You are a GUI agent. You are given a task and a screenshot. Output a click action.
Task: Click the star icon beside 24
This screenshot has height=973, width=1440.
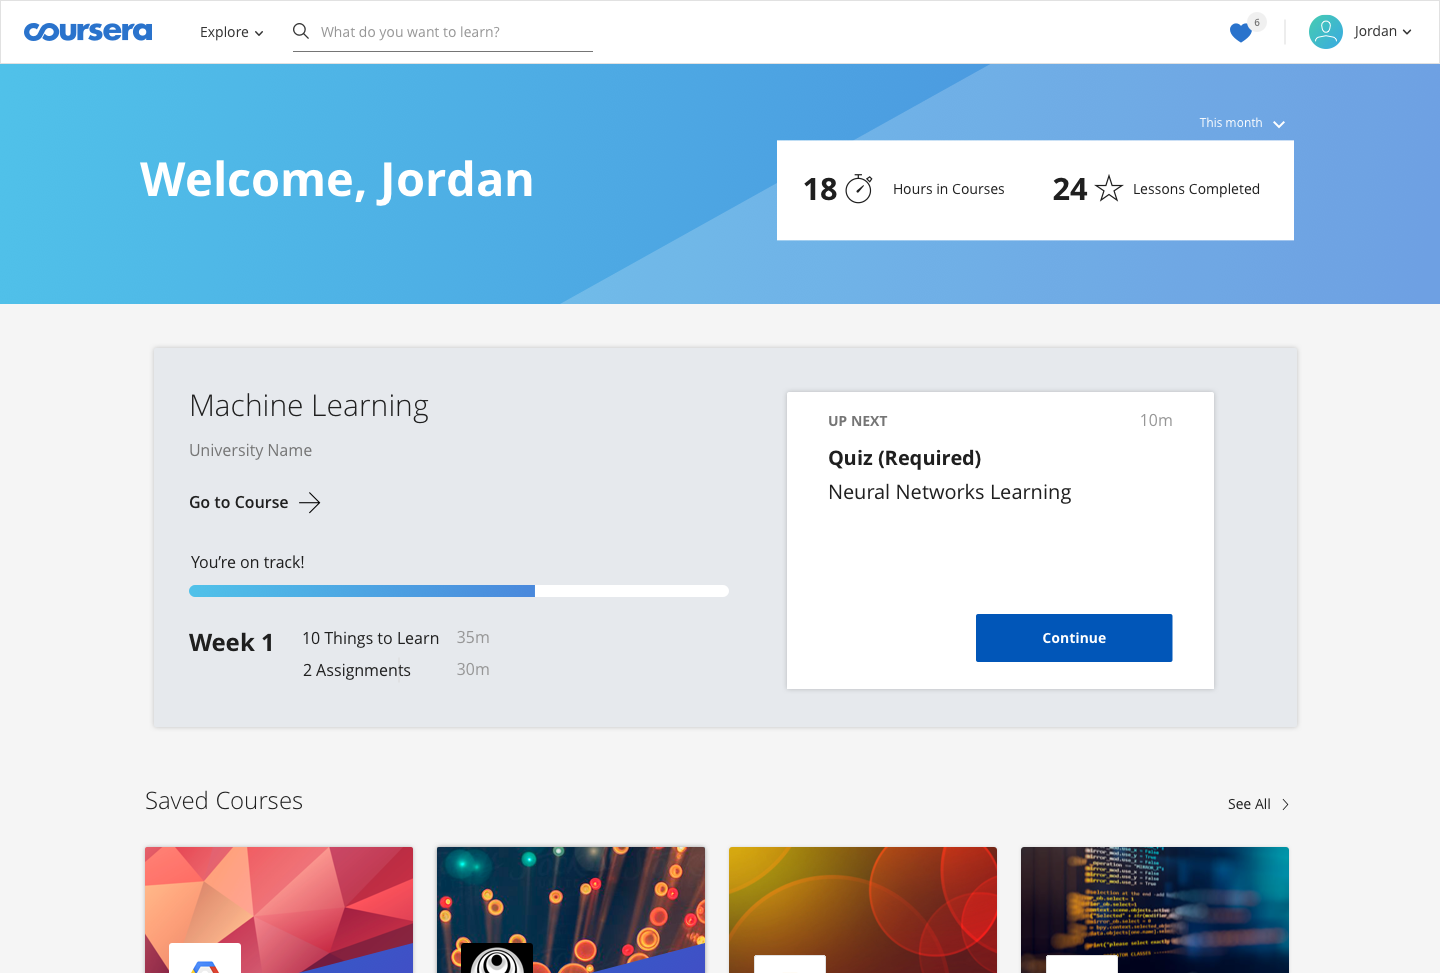(1109, 188)
